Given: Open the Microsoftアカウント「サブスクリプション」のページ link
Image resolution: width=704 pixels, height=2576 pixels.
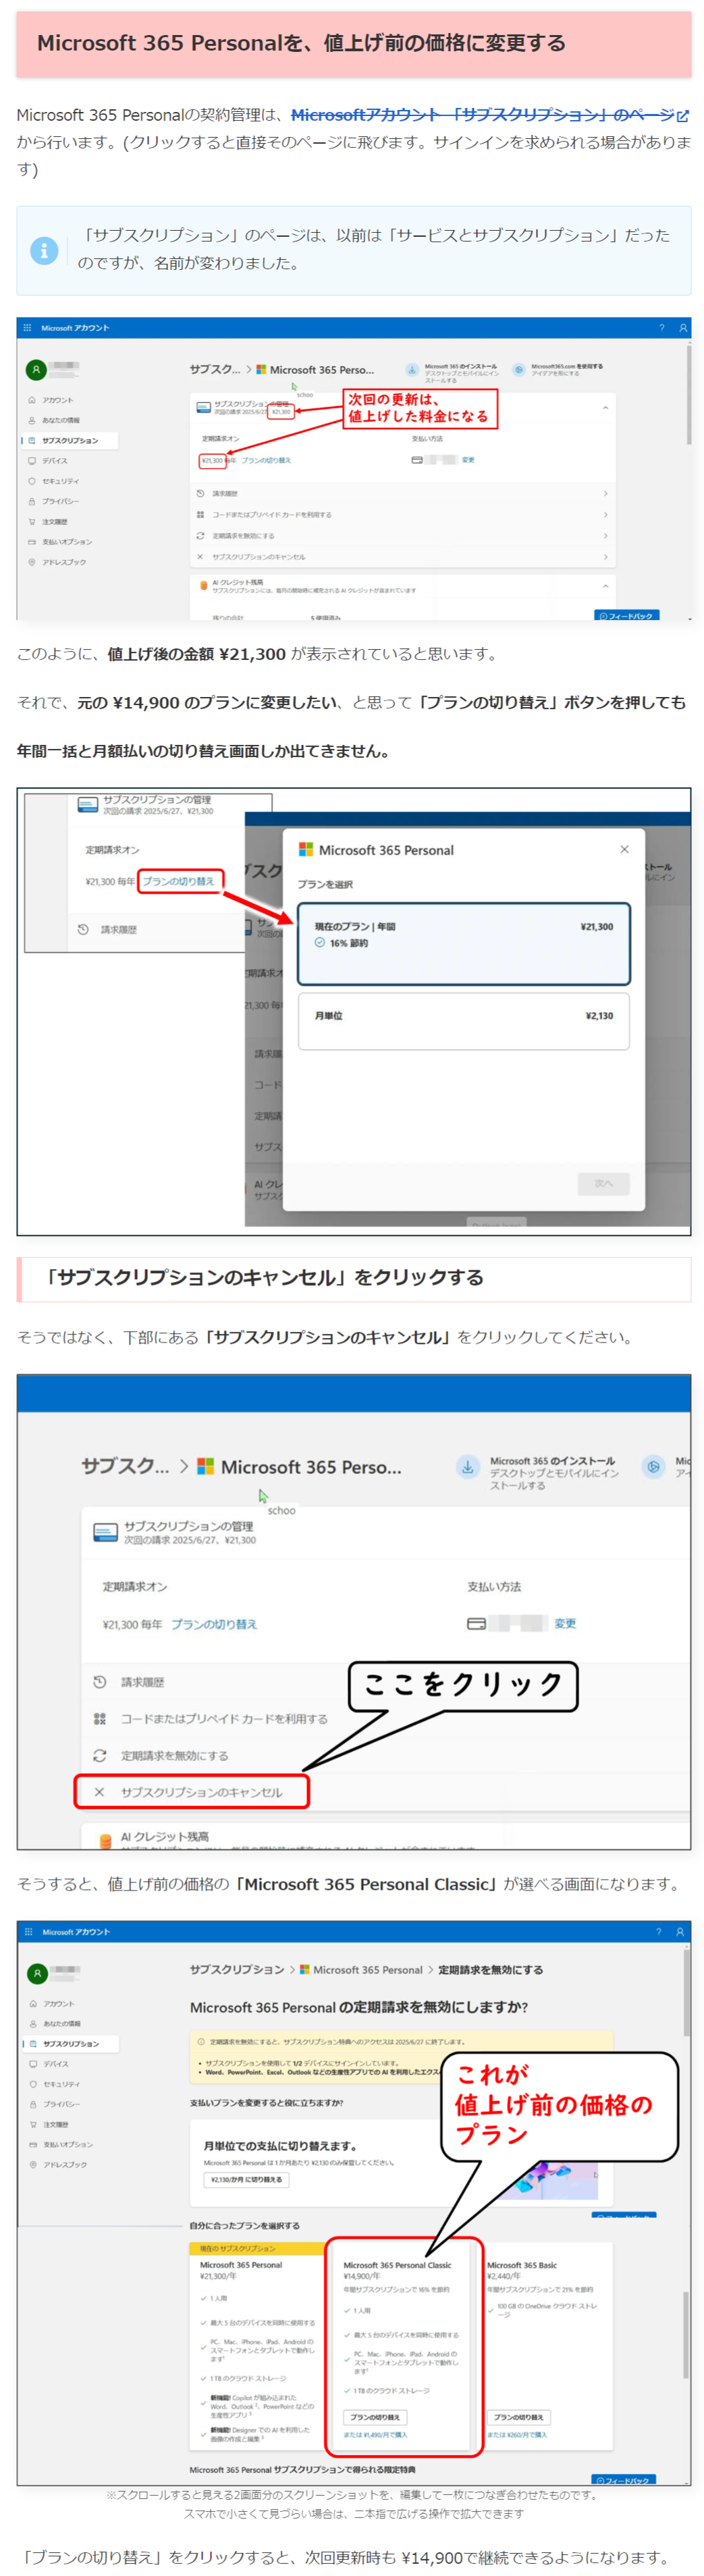Looking at the screenshot, I should click(x=490, y=115).
